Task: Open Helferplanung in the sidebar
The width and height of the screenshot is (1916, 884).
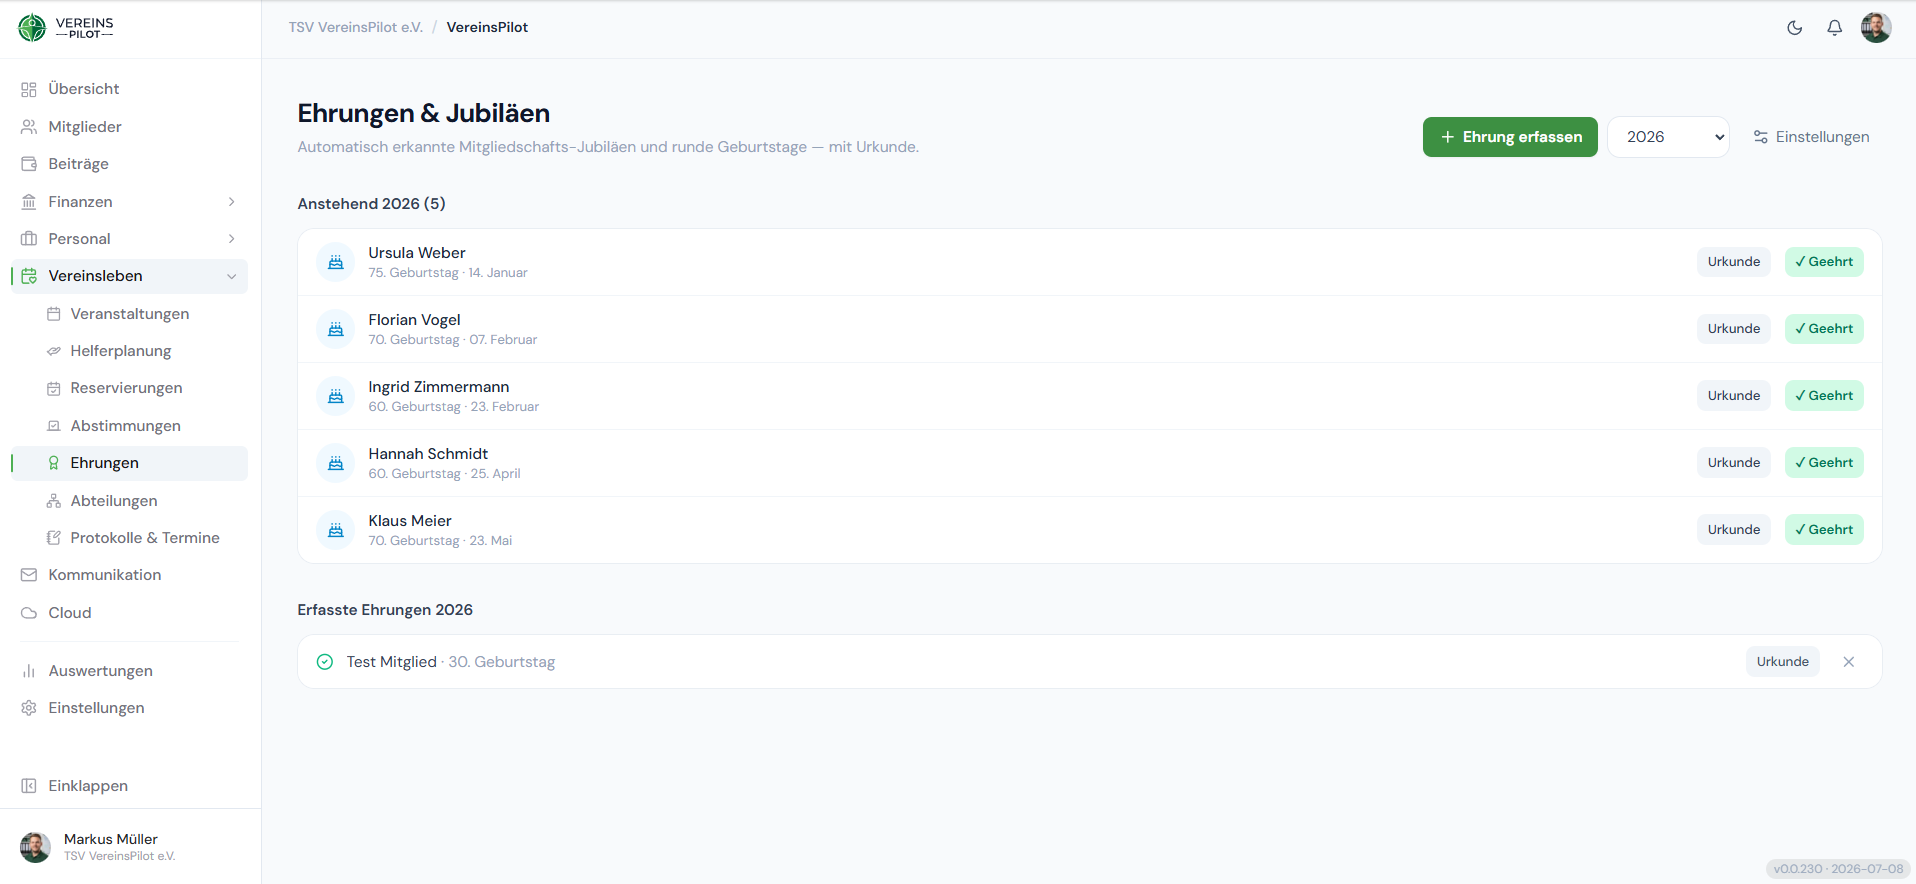Action: point(129,351)
